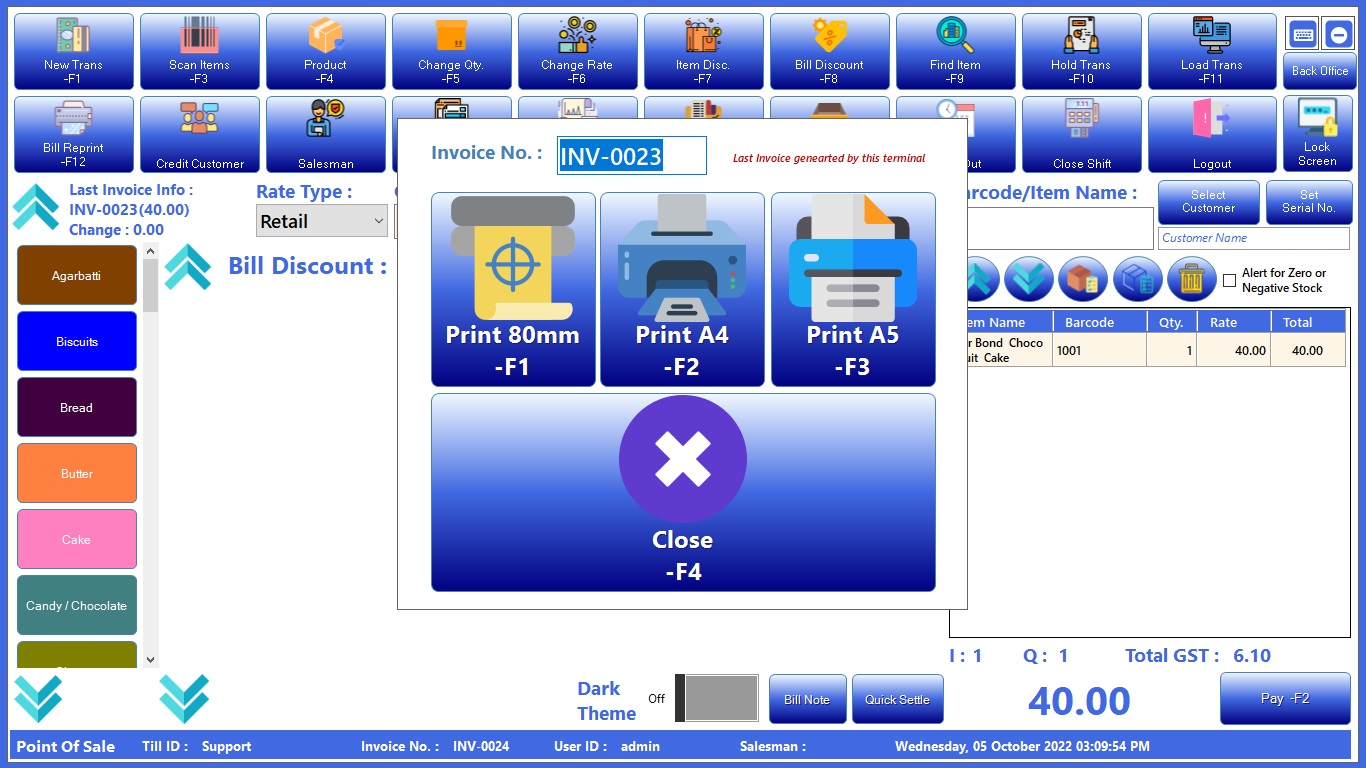Expand the Last Invoice Info up-chevron

(36, 207)
